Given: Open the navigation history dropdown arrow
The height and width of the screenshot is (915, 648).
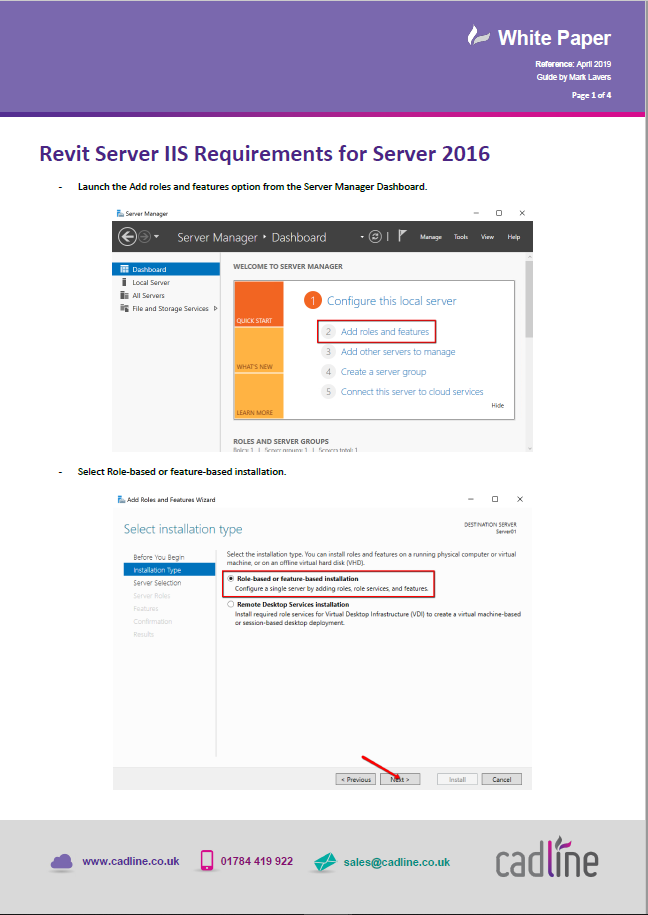Looking at the screenshot, I should (x=156, y=237).
